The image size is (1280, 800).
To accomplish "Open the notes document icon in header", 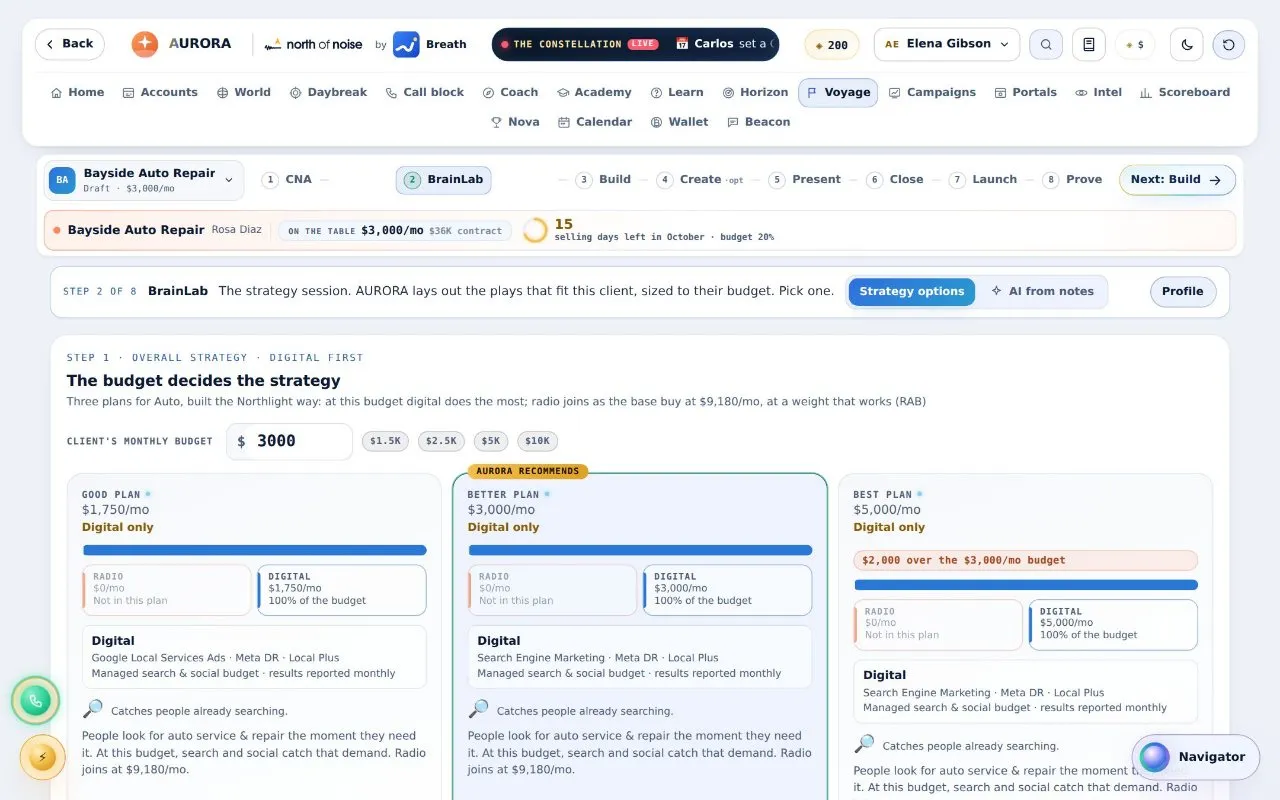I will click(x=1089, y=44).
